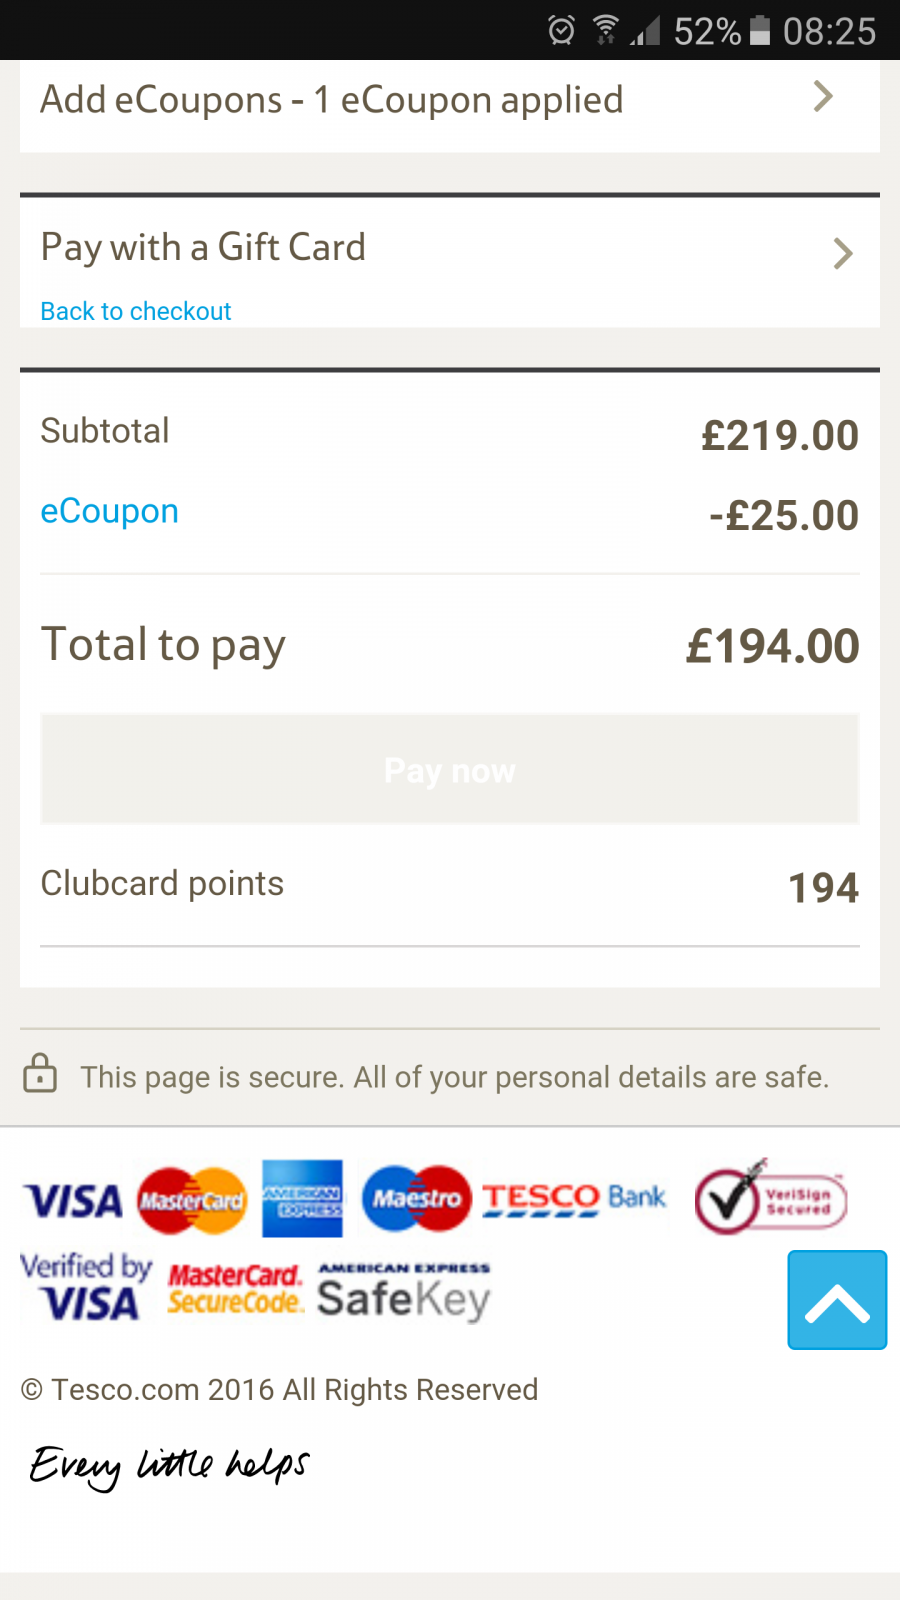Open Pay with a Gift Card section

(203, 247)
